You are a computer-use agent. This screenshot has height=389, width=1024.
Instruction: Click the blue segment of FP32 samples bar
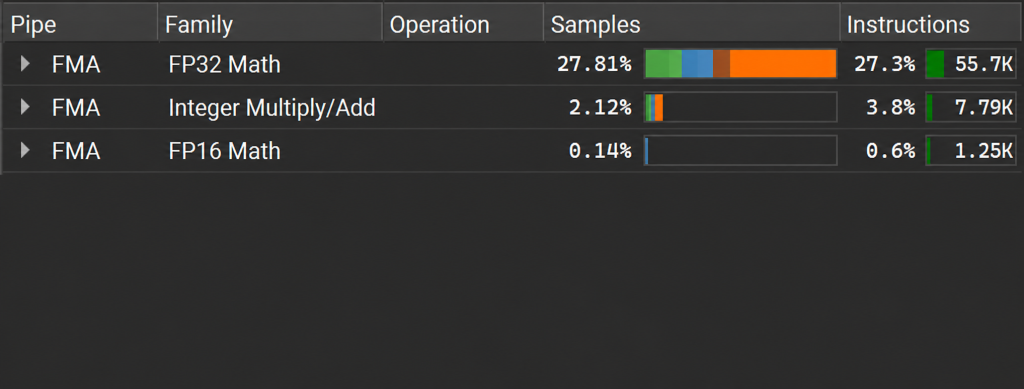[x=697, y=64]
